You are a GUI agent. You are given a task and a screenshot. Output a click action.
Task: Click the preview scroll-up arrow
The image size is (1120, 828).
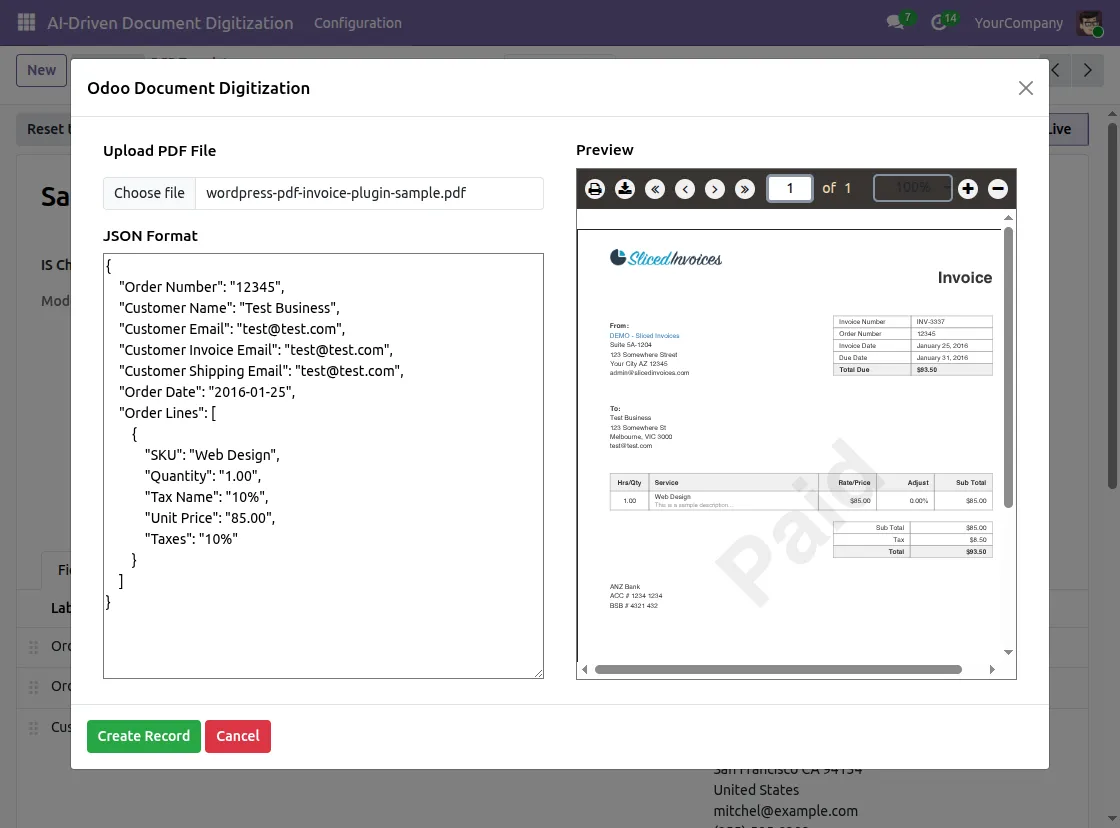click(x=1009, y=217)
